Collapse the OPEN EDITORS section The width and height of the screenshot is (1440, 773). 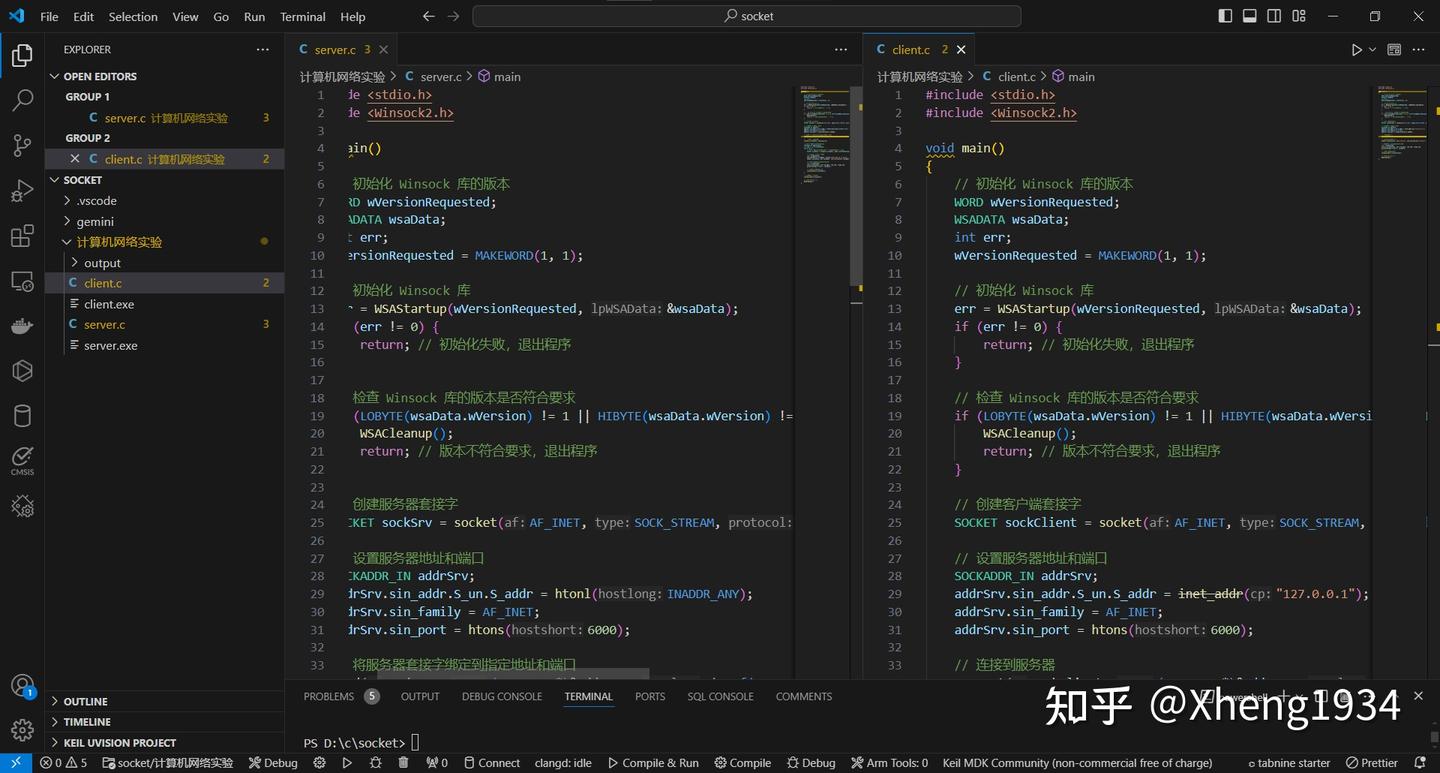coord(57,76)
